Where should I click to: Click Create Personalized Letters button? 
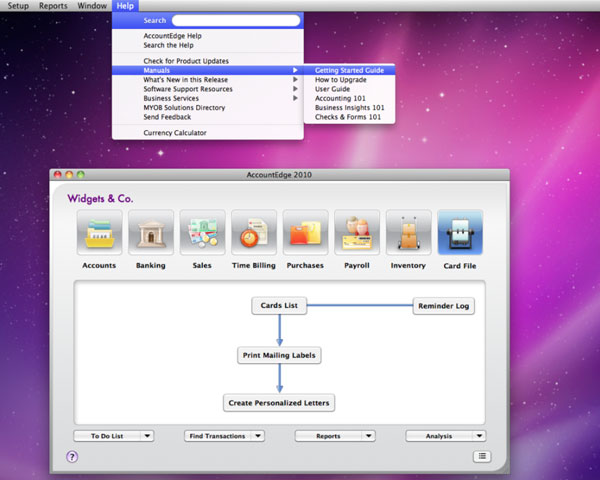[x=279, y=403]
